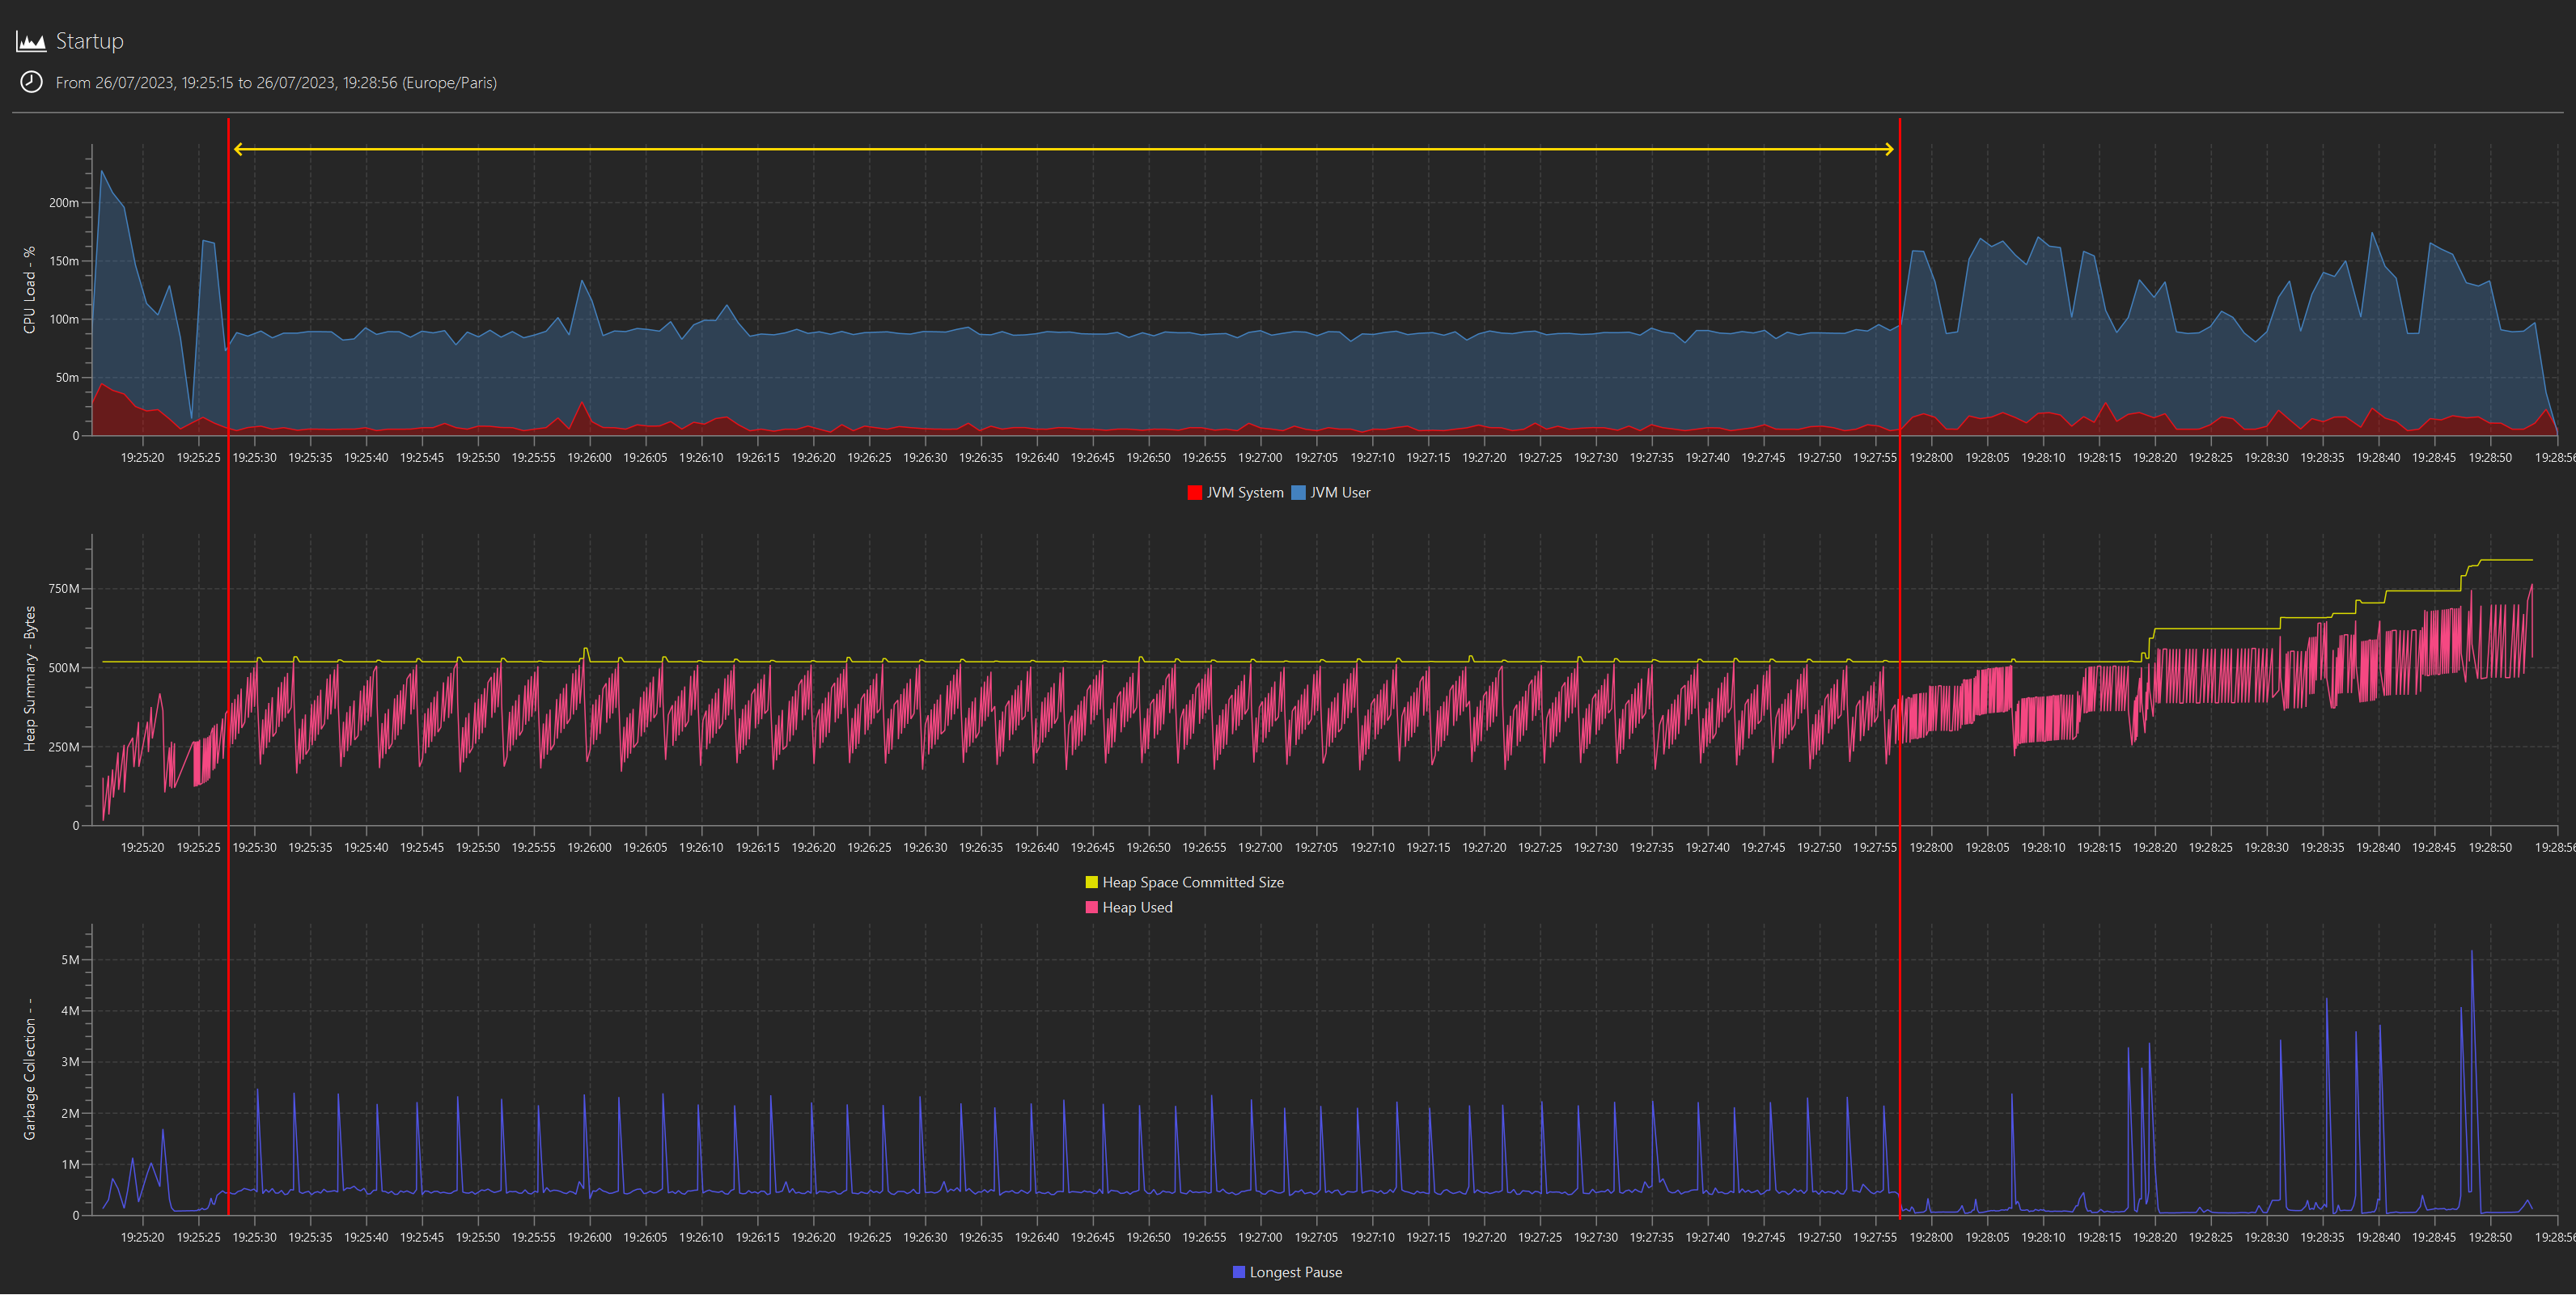Screen dimensions: 2576x1295
Task: Click the 50m tick on CPU Load axis
Action: coord(67,377)
